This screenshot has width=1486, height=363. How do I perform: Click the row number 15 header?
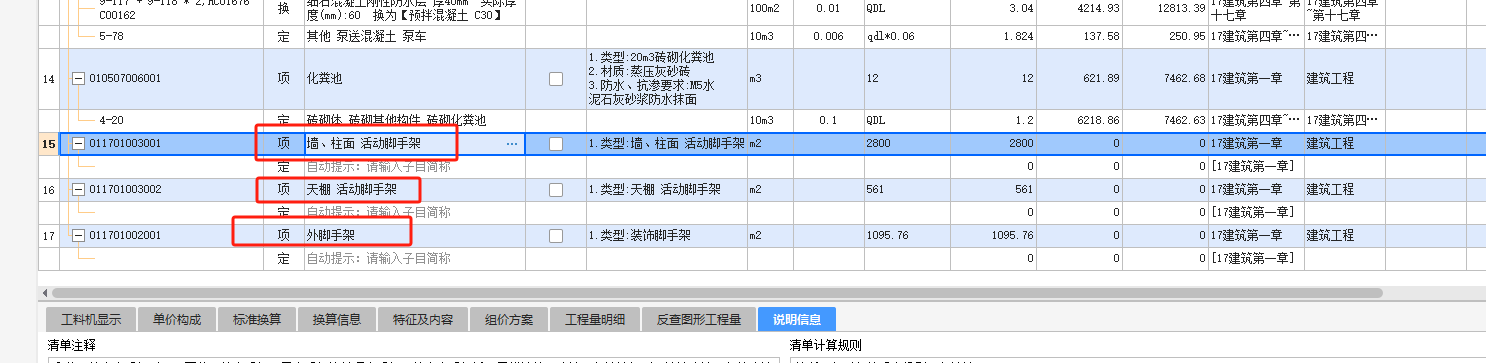point(48,144)
